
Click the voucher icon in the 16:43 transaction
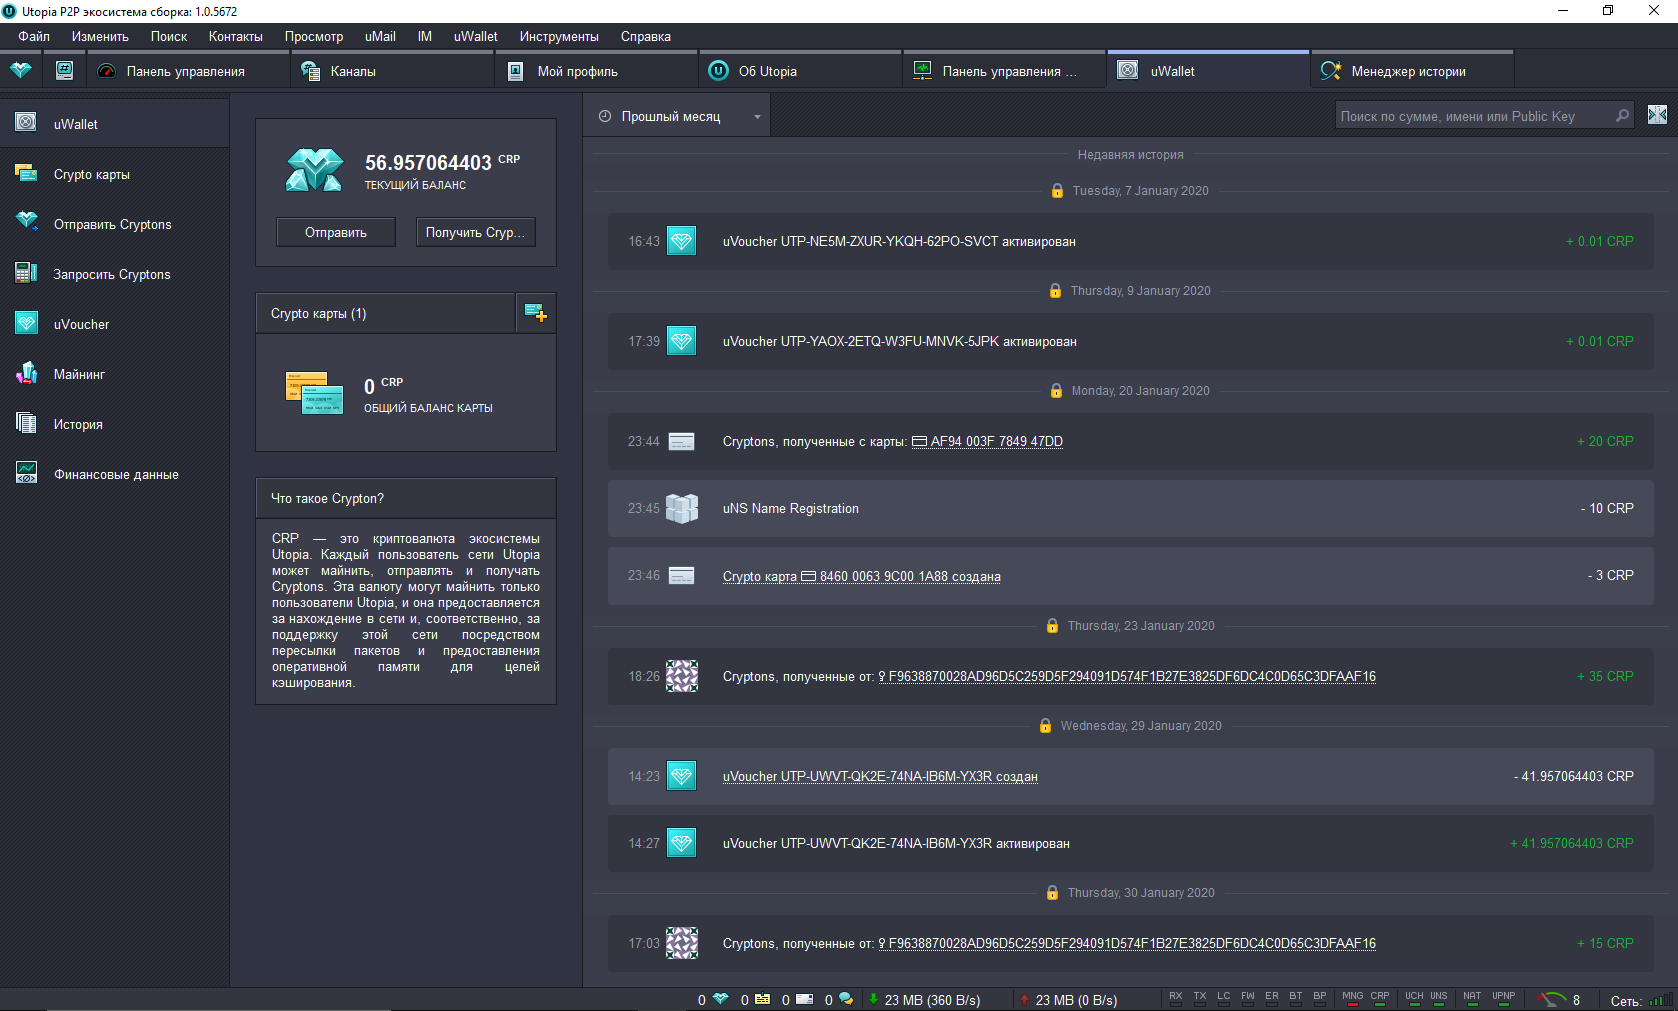[681, 241]
